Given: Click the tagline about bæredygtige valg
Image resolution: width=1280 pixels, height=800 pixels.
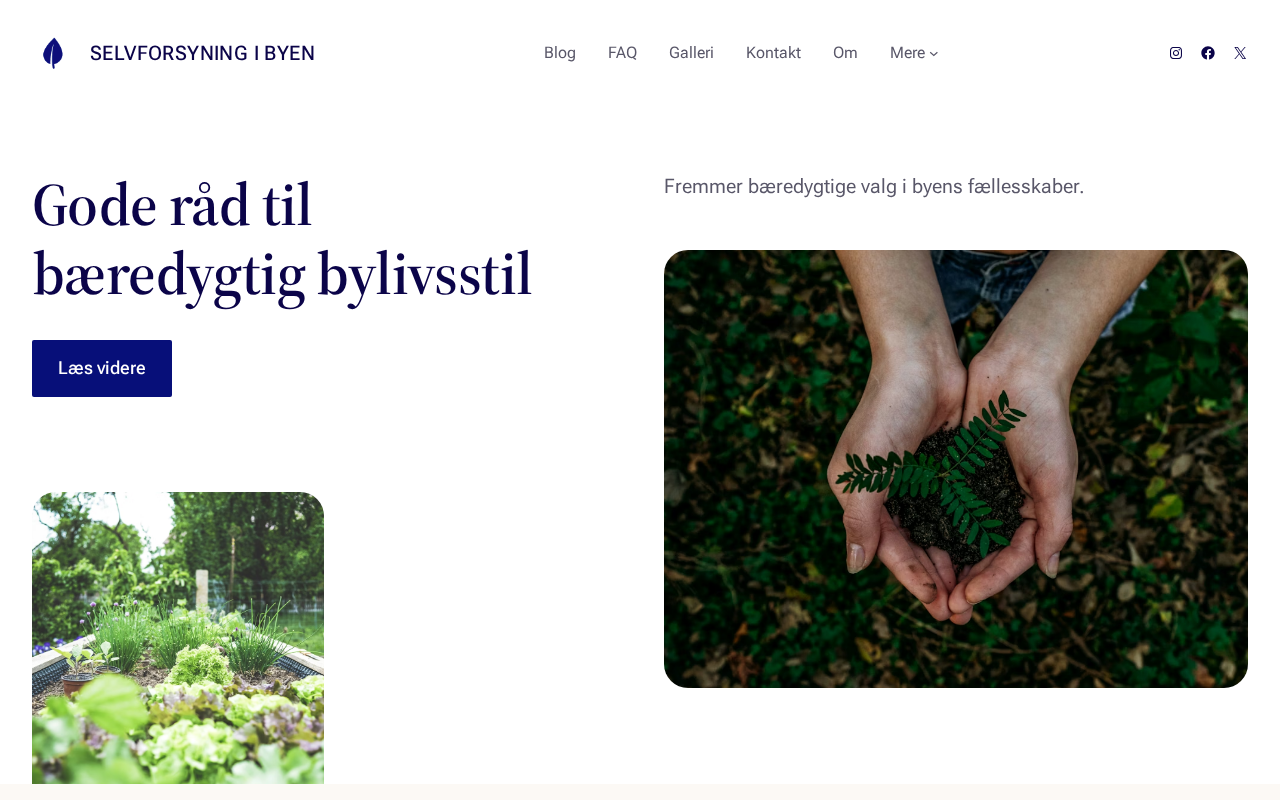Looking at the screenshot, I should tap(874, 187).
